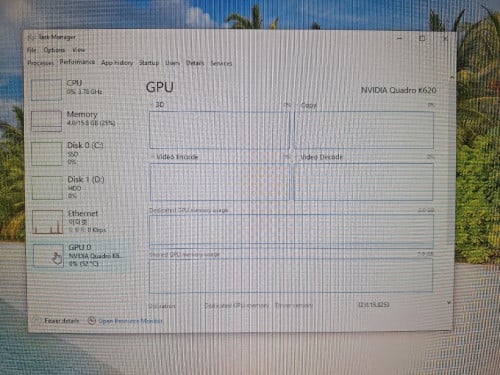The height and width of the screenshot is (375, 500).
Task: Select the GPU 0 graph thumbnail
Action: pyautogui.click(x=48, y=255)
